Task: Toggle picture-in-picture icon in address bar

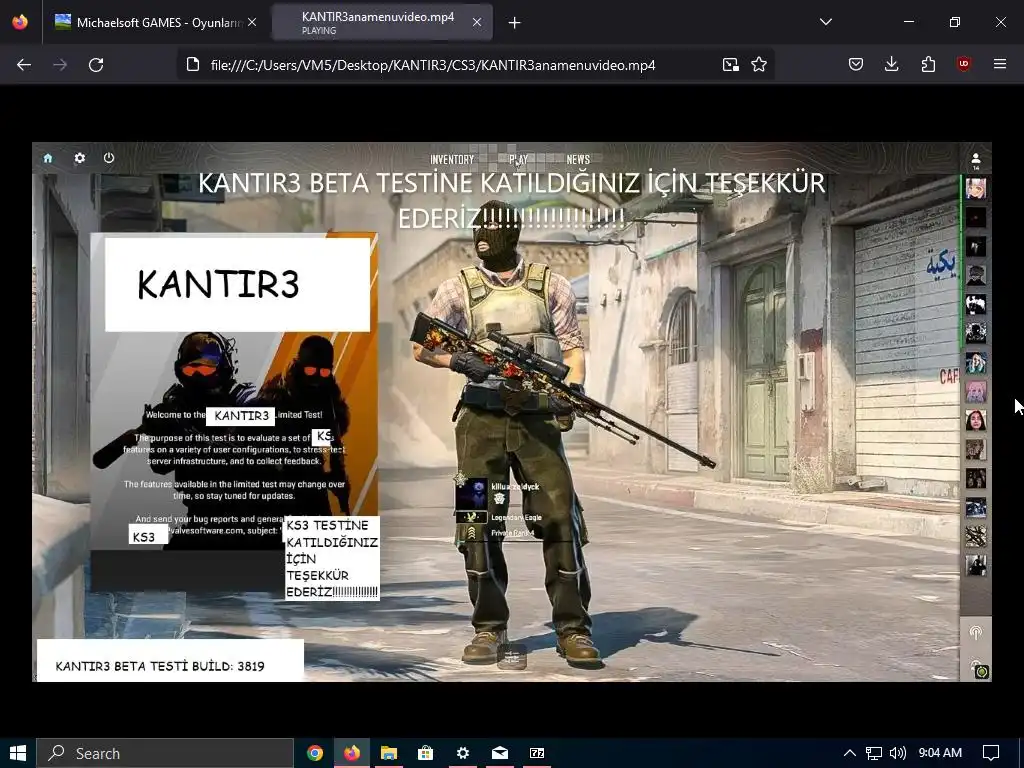Action: point(731,65)
